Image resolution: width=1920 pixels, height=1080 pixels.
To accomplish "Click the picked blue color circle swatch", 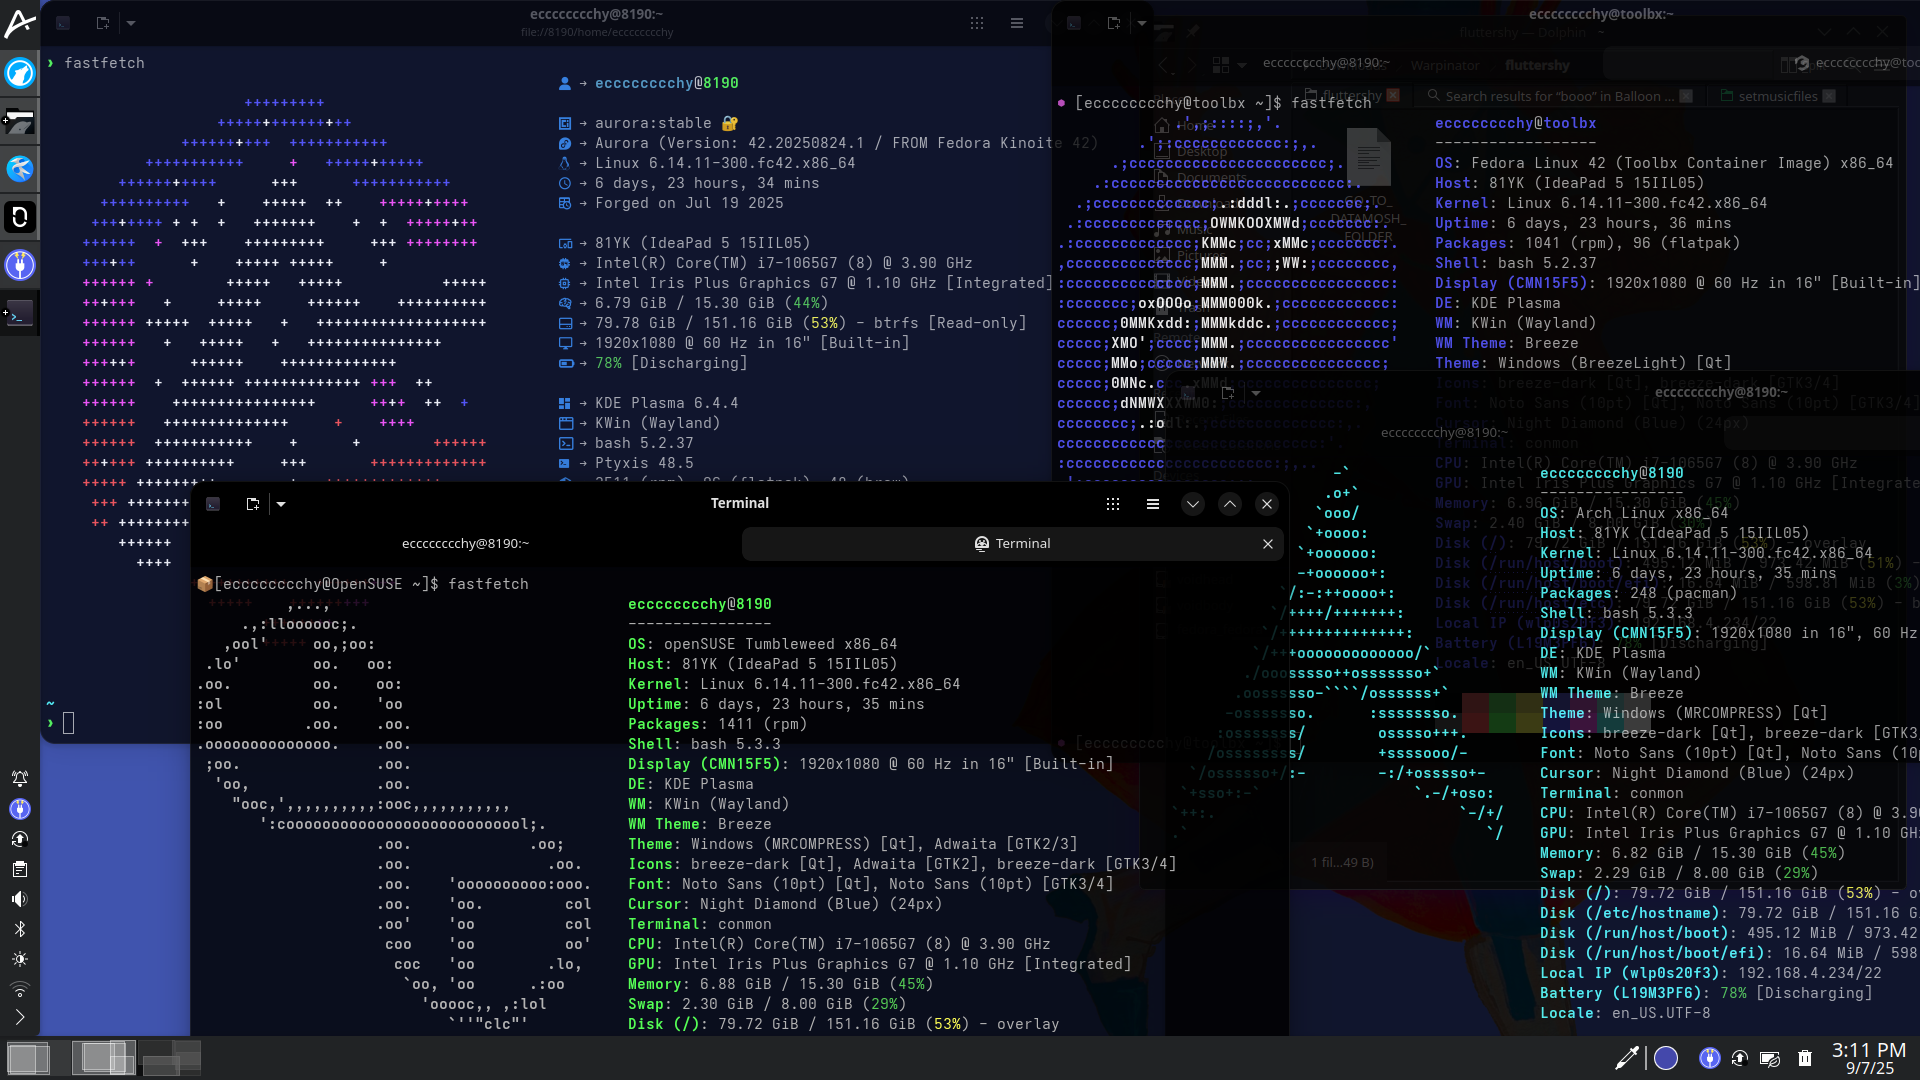I will click(1666, 1058).
